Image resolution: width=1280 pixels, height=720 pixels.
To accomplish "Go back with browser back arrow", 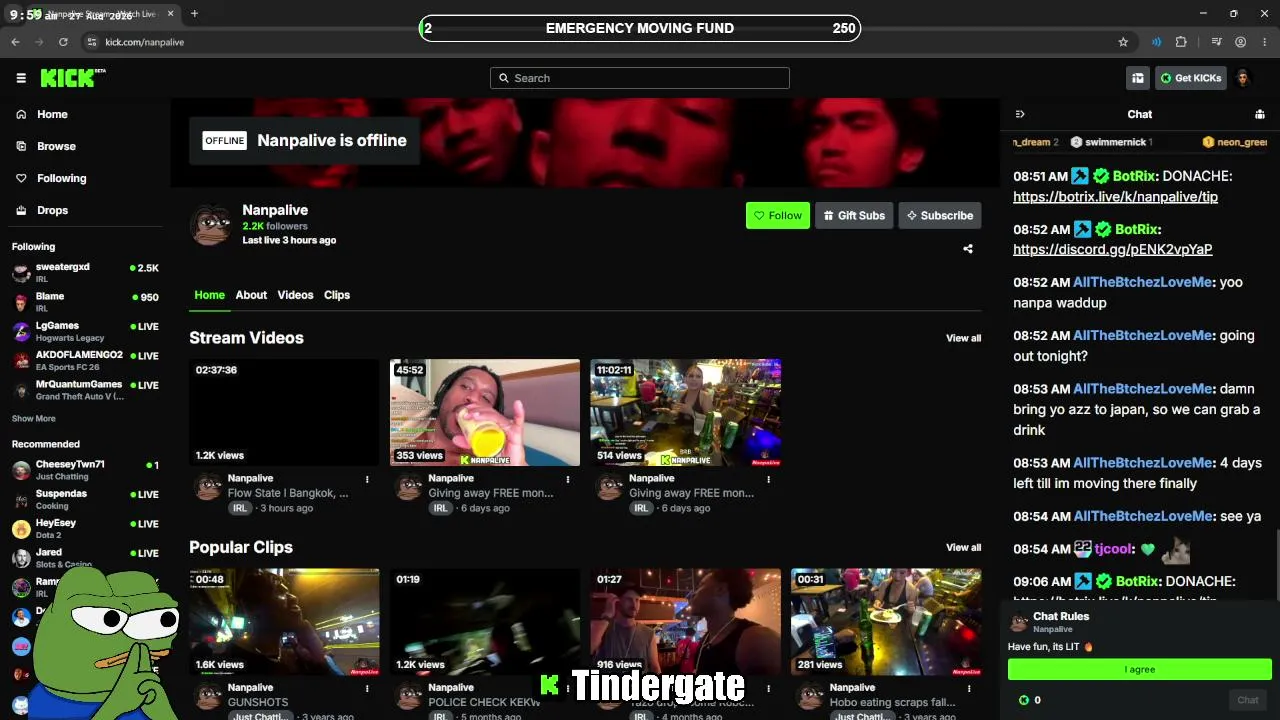I will coord(15,42).
